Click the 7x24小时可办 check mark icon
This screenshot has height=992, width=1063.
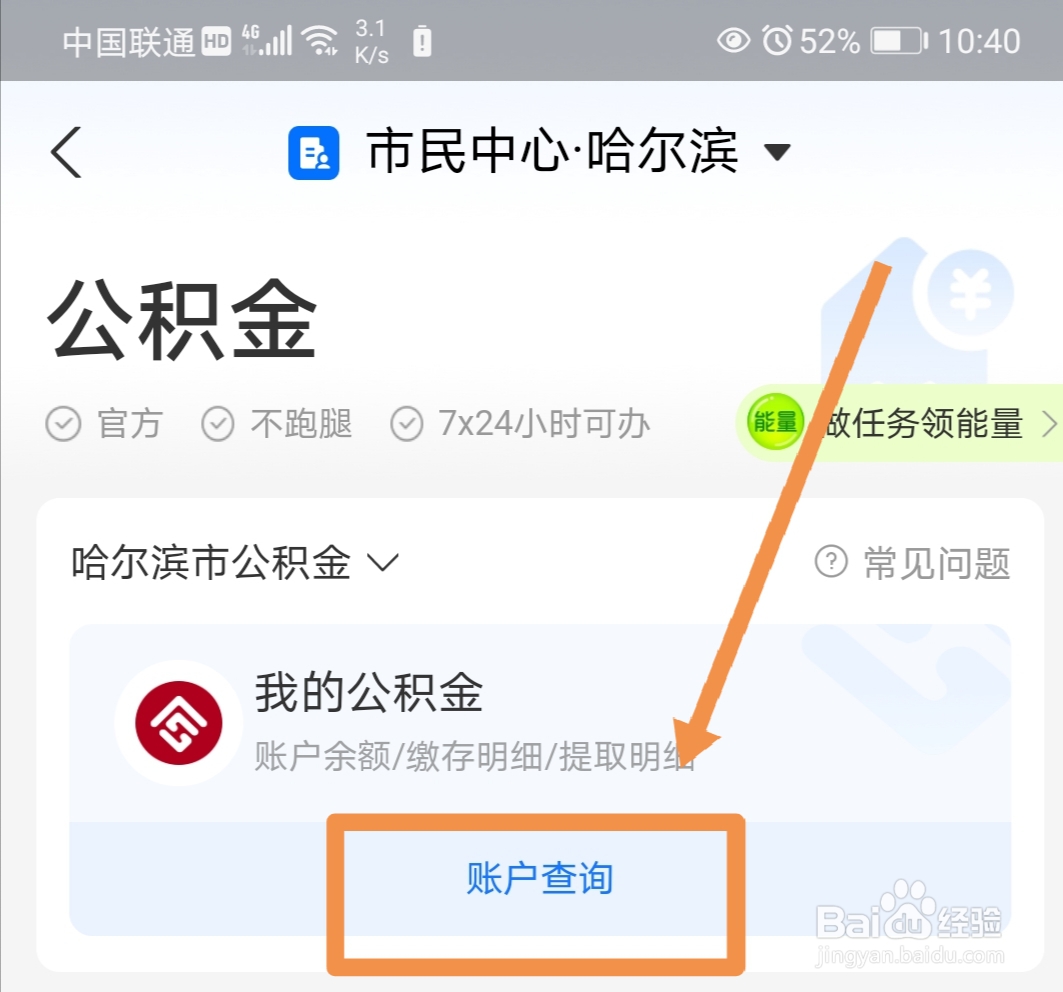click(407, 424)
